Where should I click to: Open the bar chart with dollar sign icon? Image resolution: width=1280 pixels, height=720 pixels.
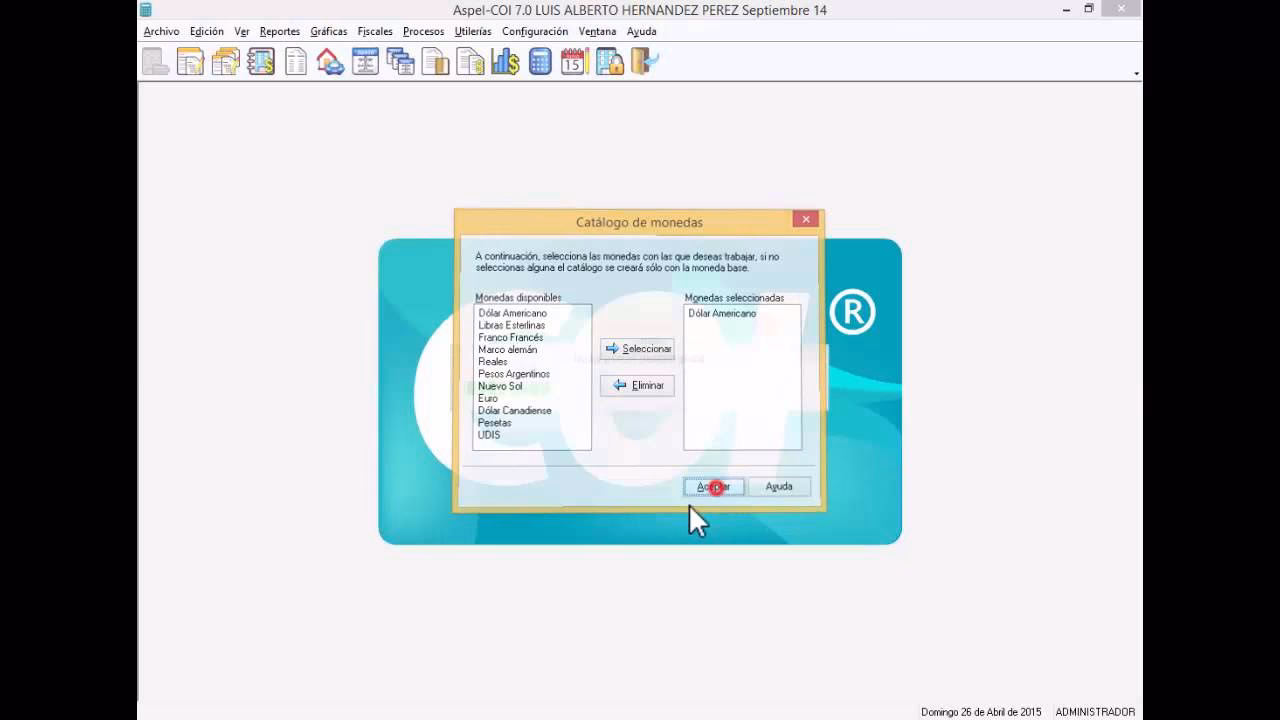point(505,62)
